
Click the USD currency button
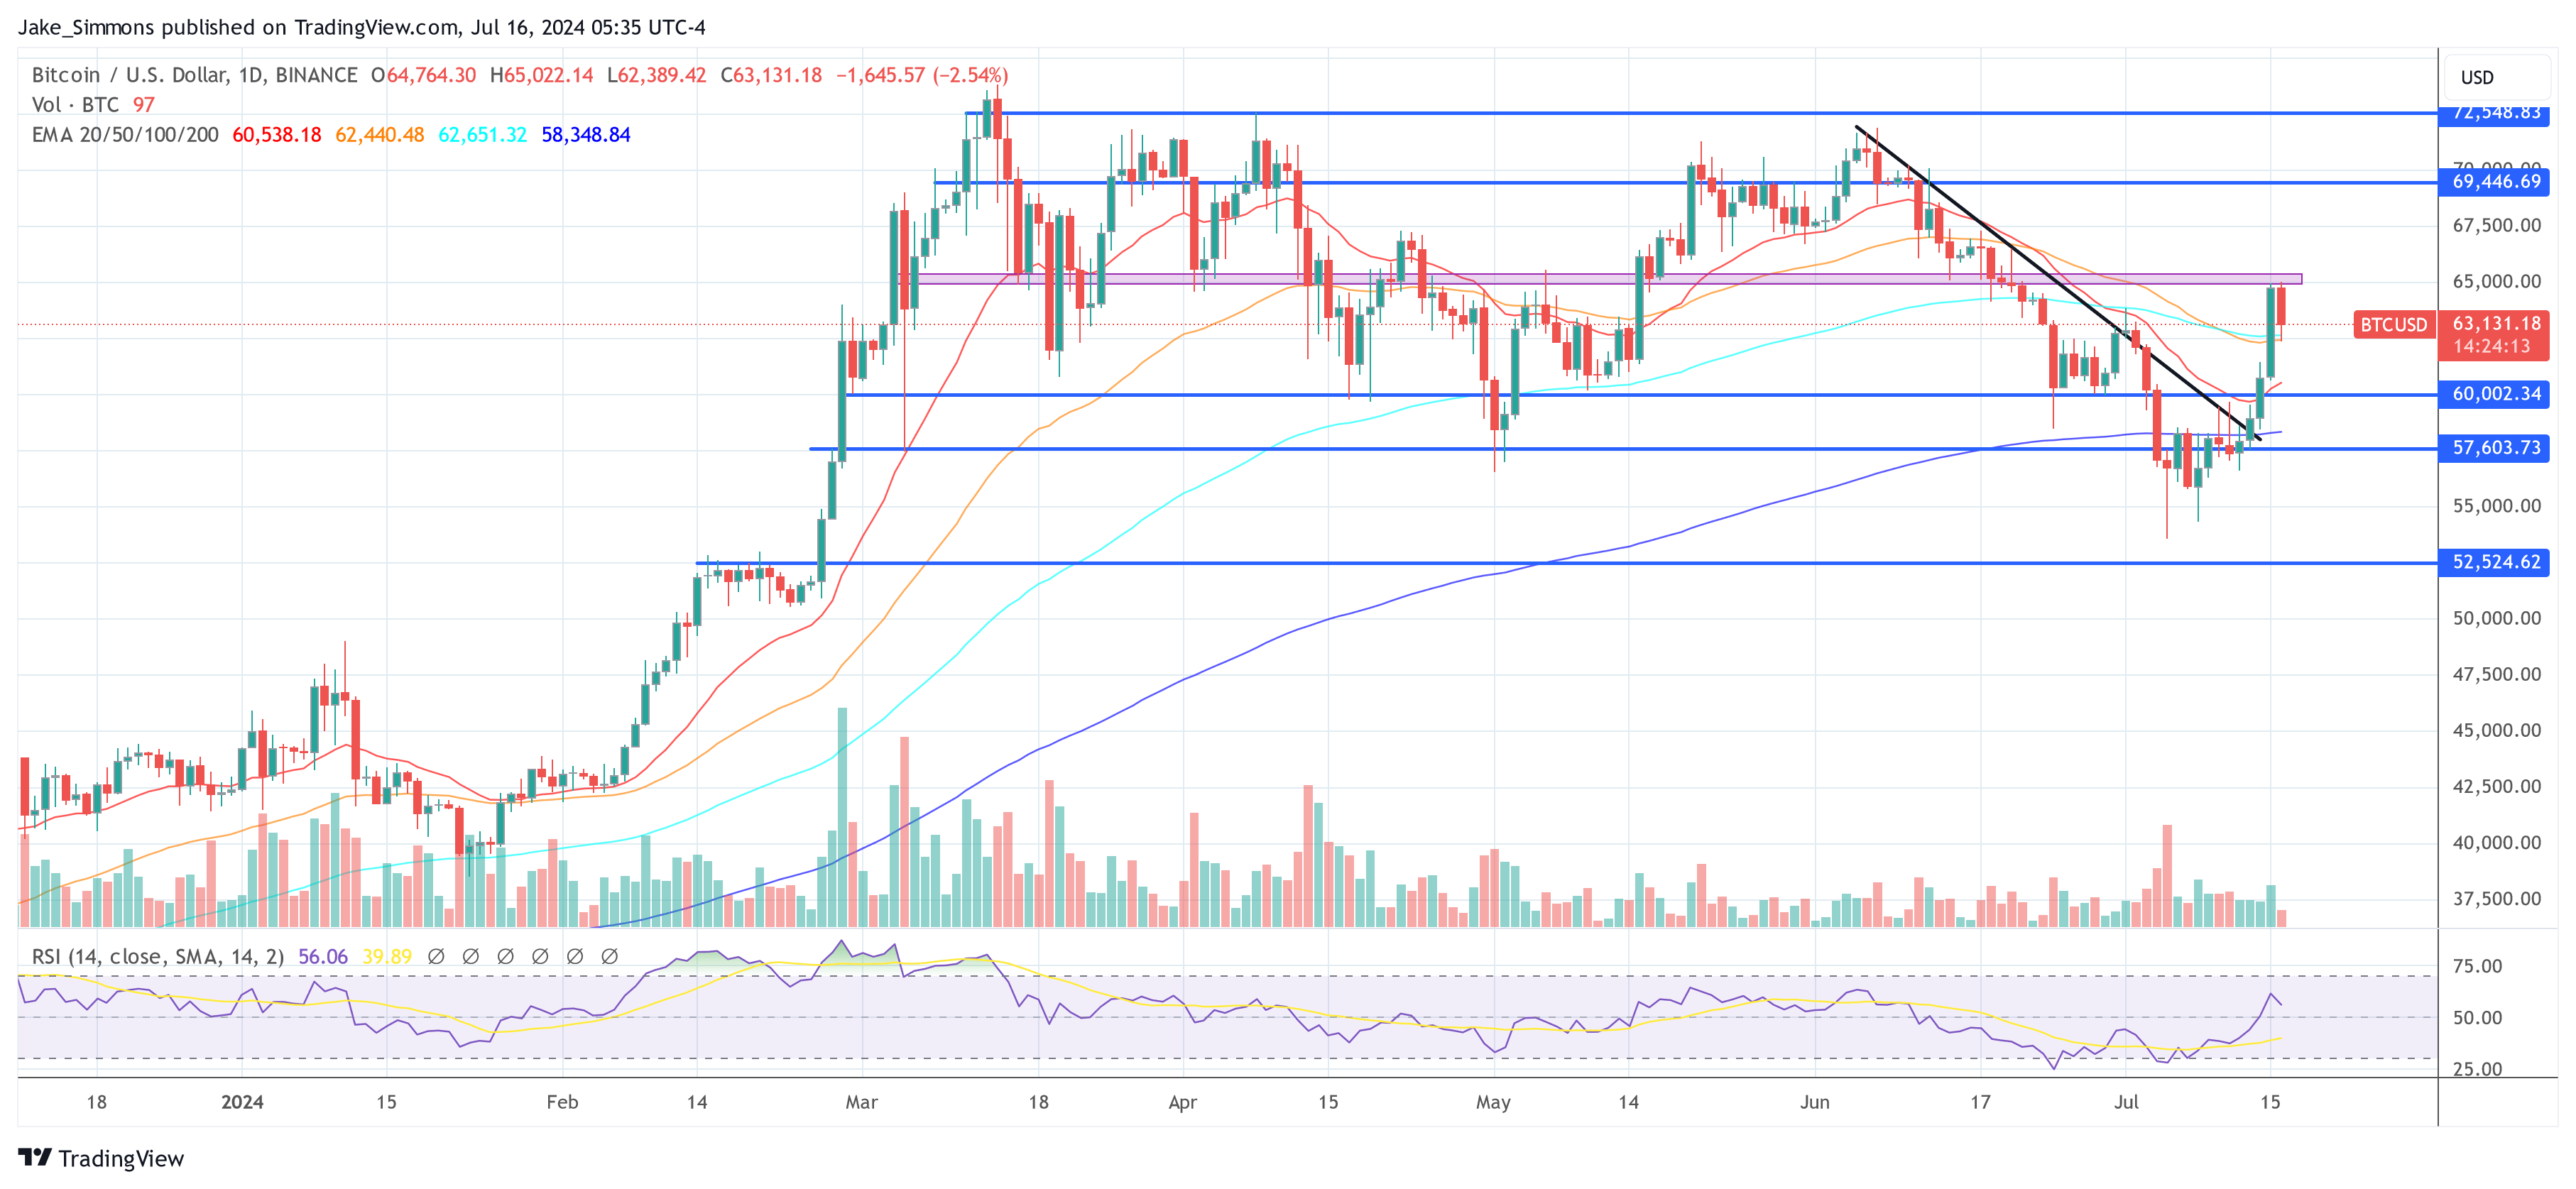pos(2496,77)
